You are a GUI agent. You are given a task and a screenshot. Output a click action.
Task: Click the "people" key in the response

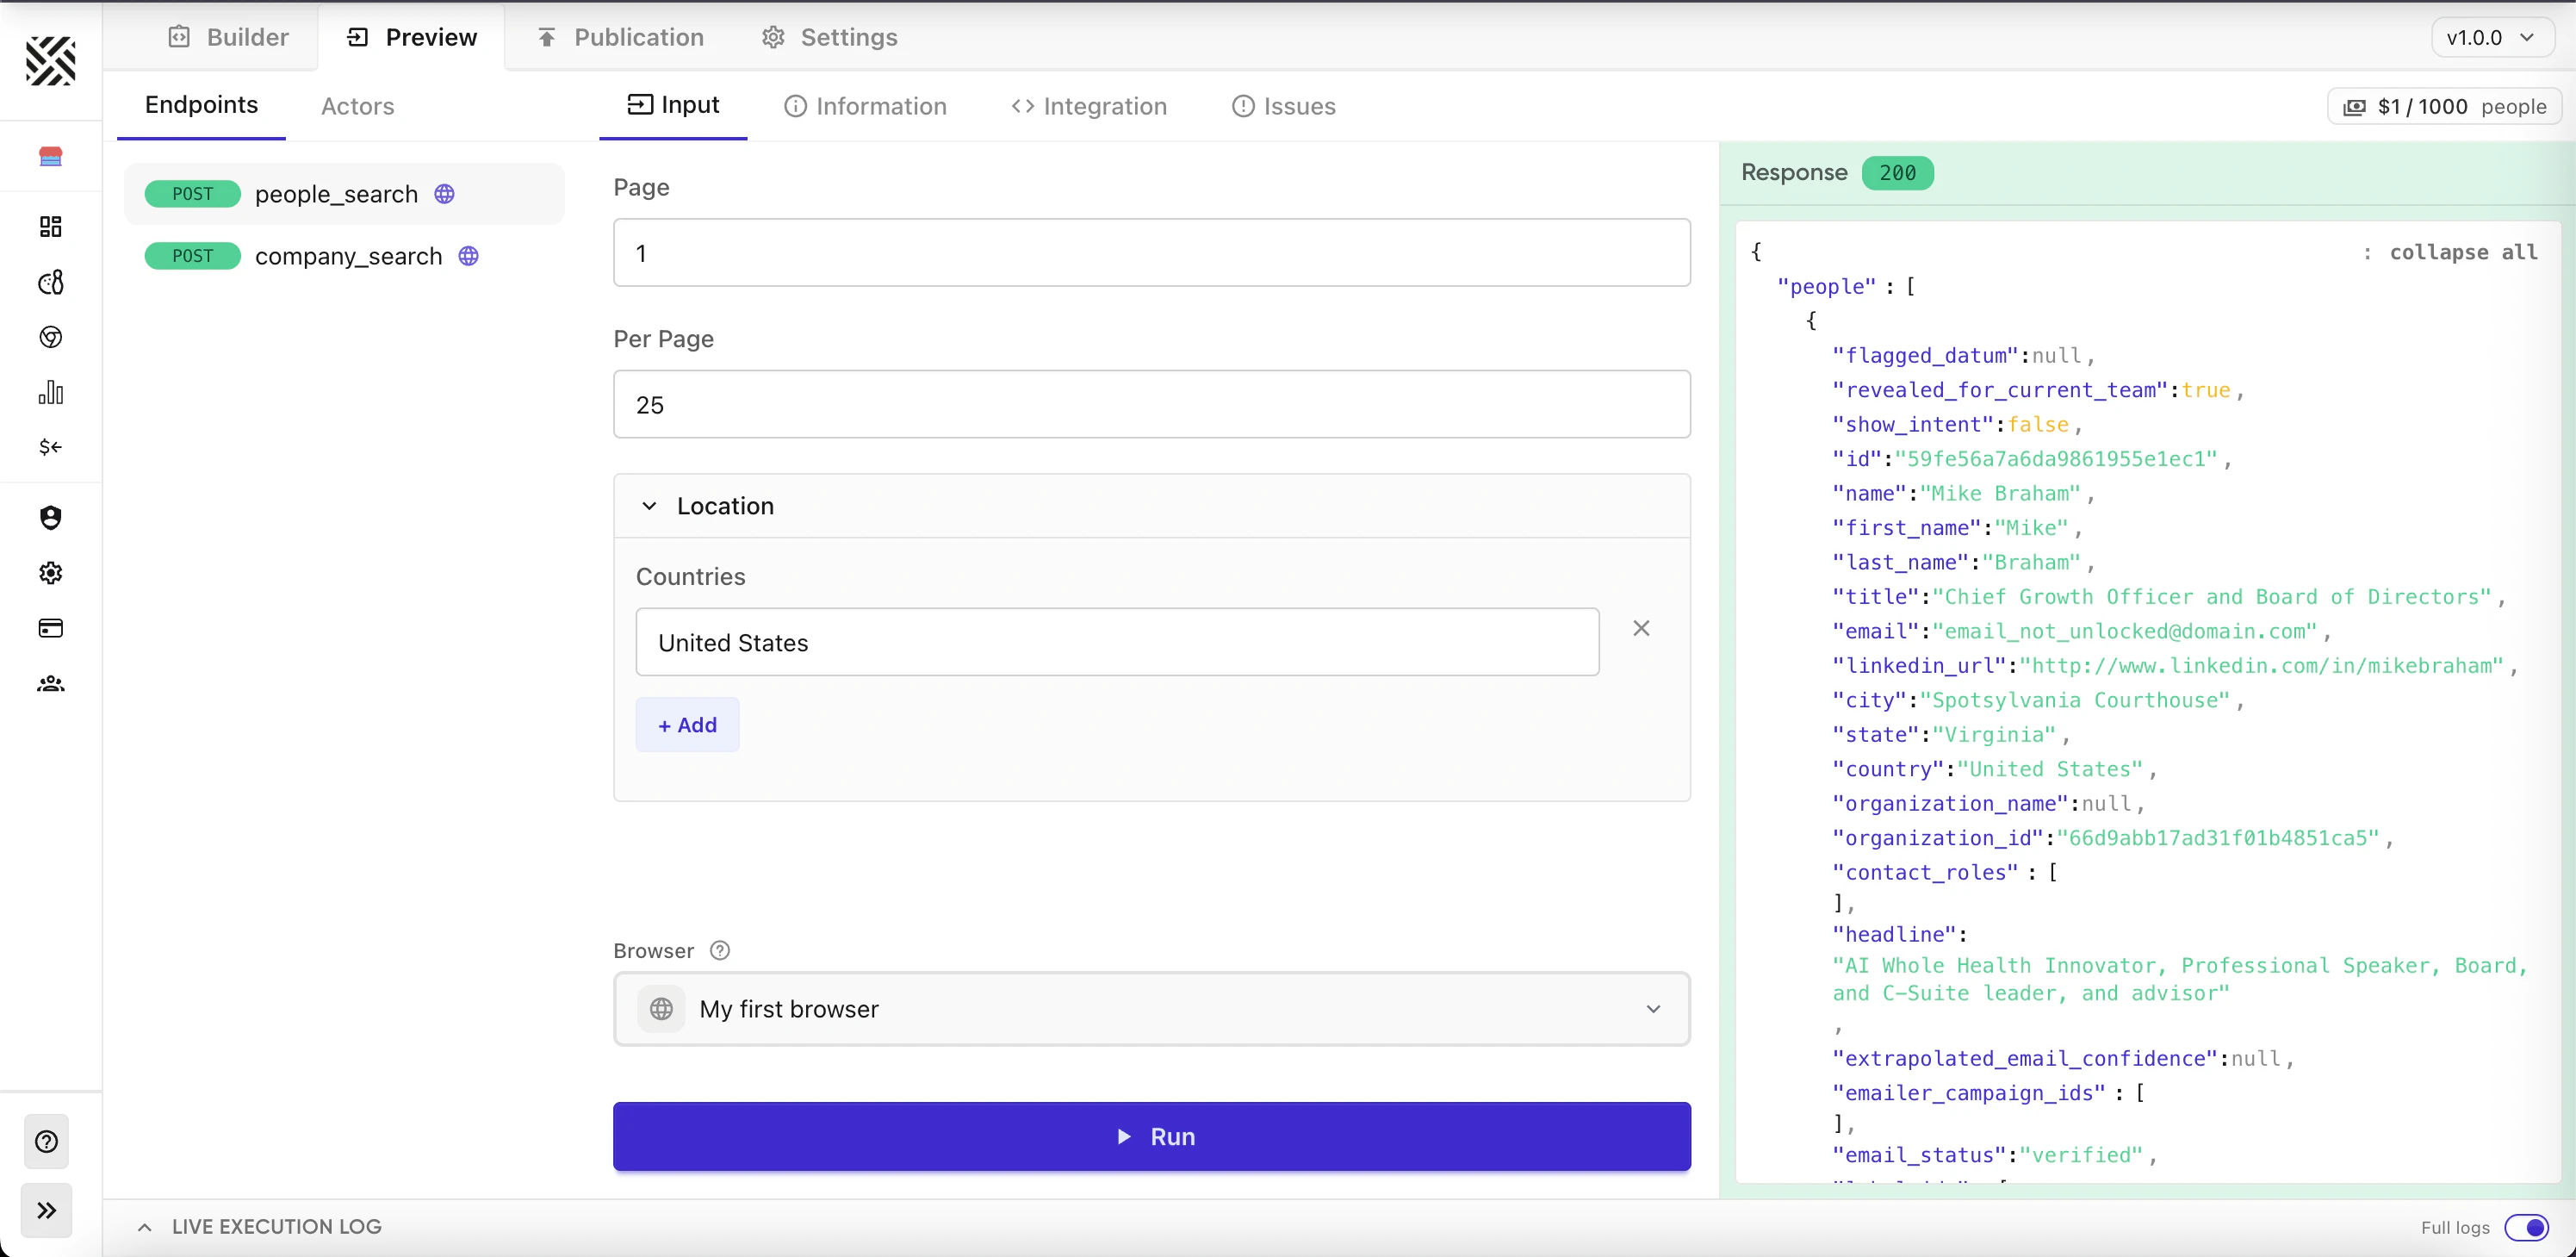pos(1826,286)
